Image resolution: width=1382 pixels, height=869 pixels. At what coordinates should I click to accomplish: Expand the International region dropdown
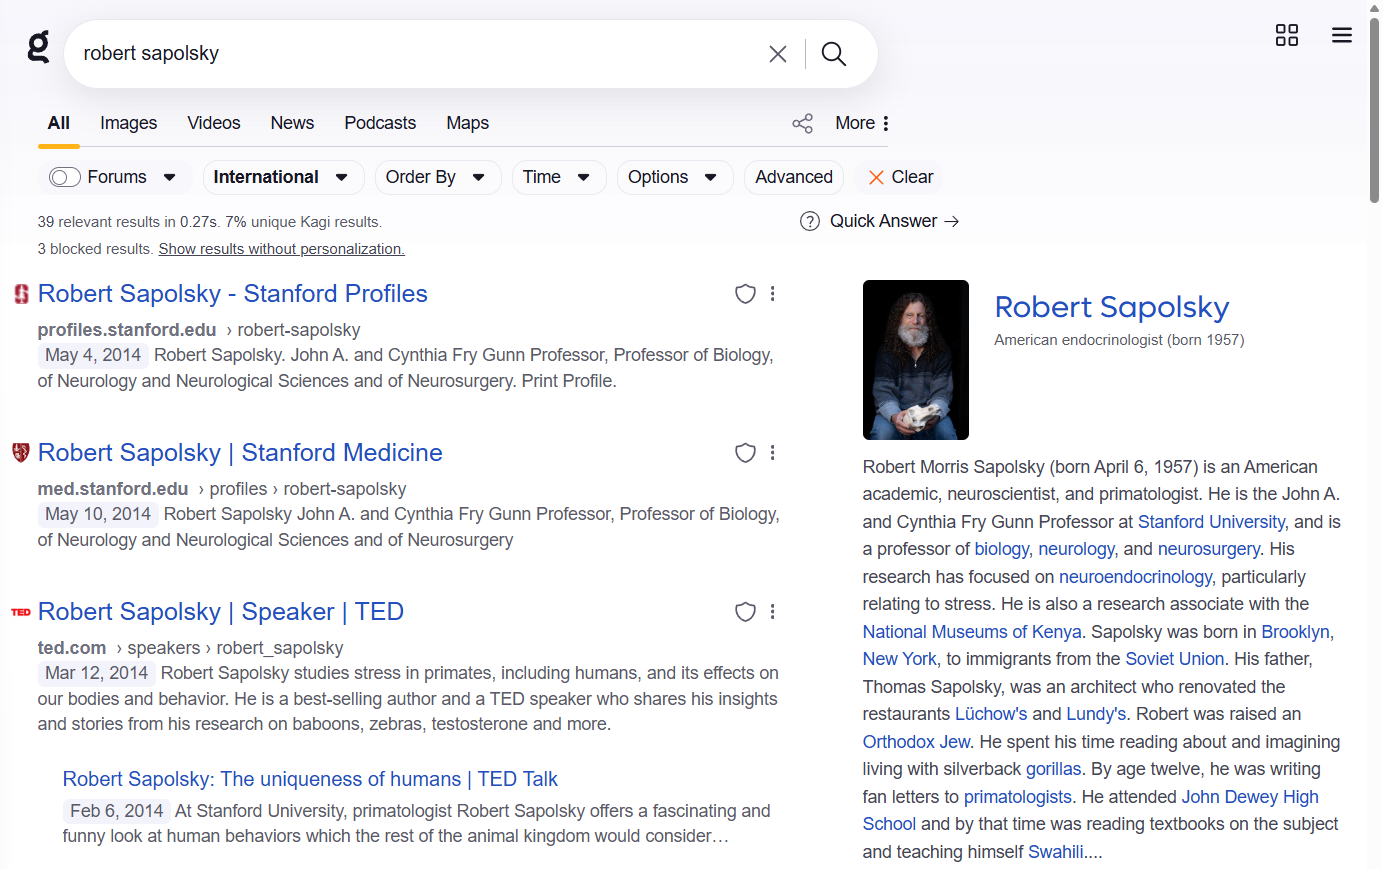tap(281, 177)
